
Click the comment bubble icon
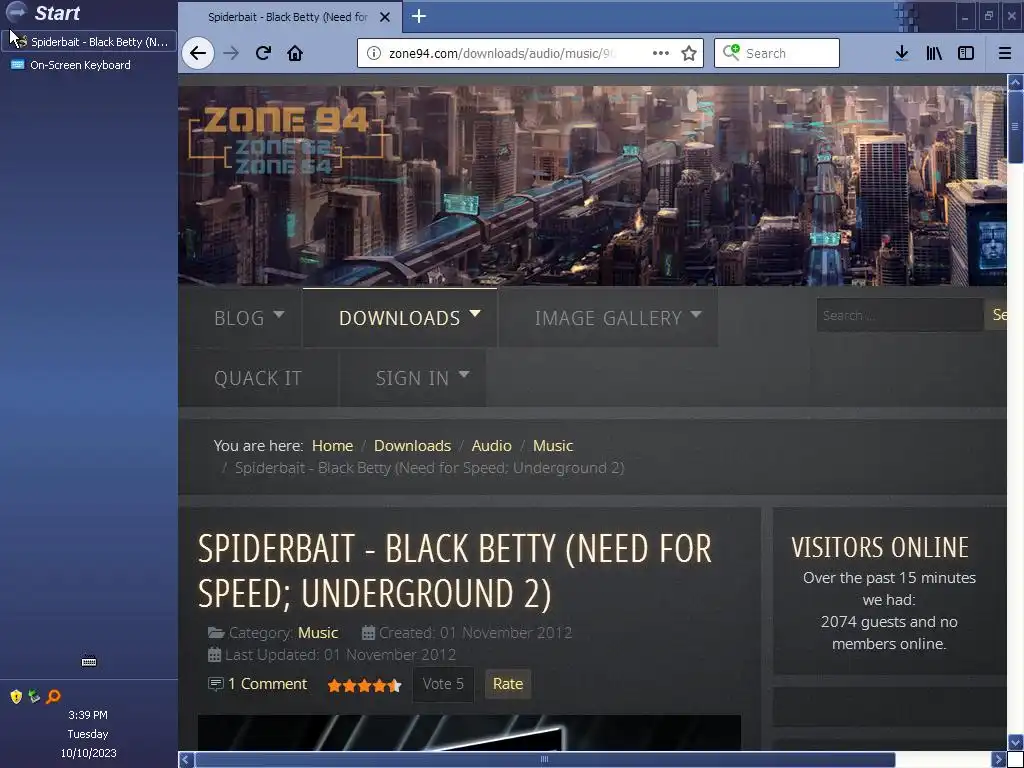tap(216, 684)
